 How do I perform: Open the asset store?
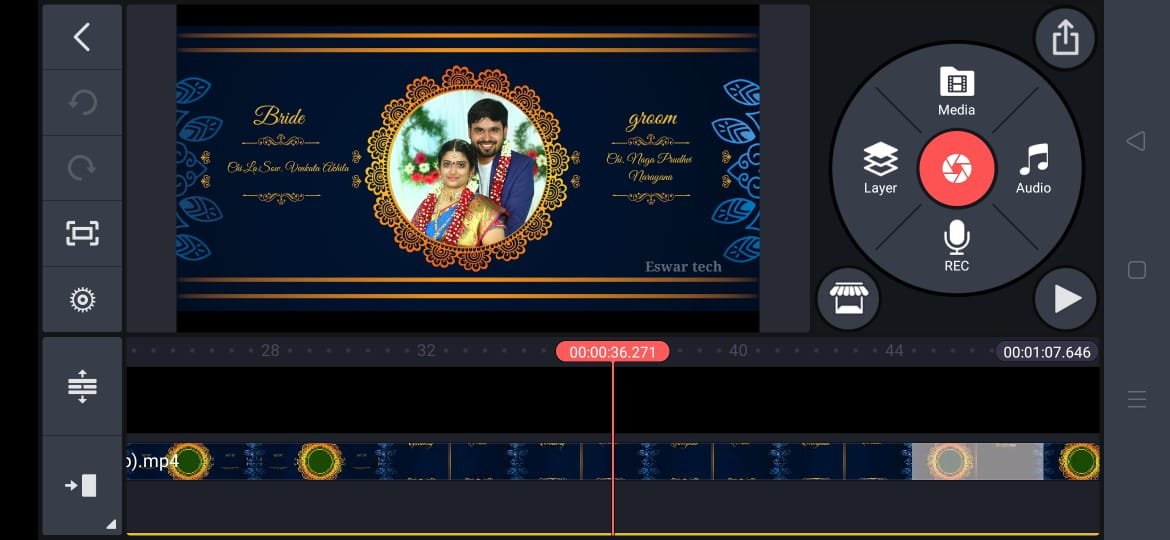tap(848, 298)
